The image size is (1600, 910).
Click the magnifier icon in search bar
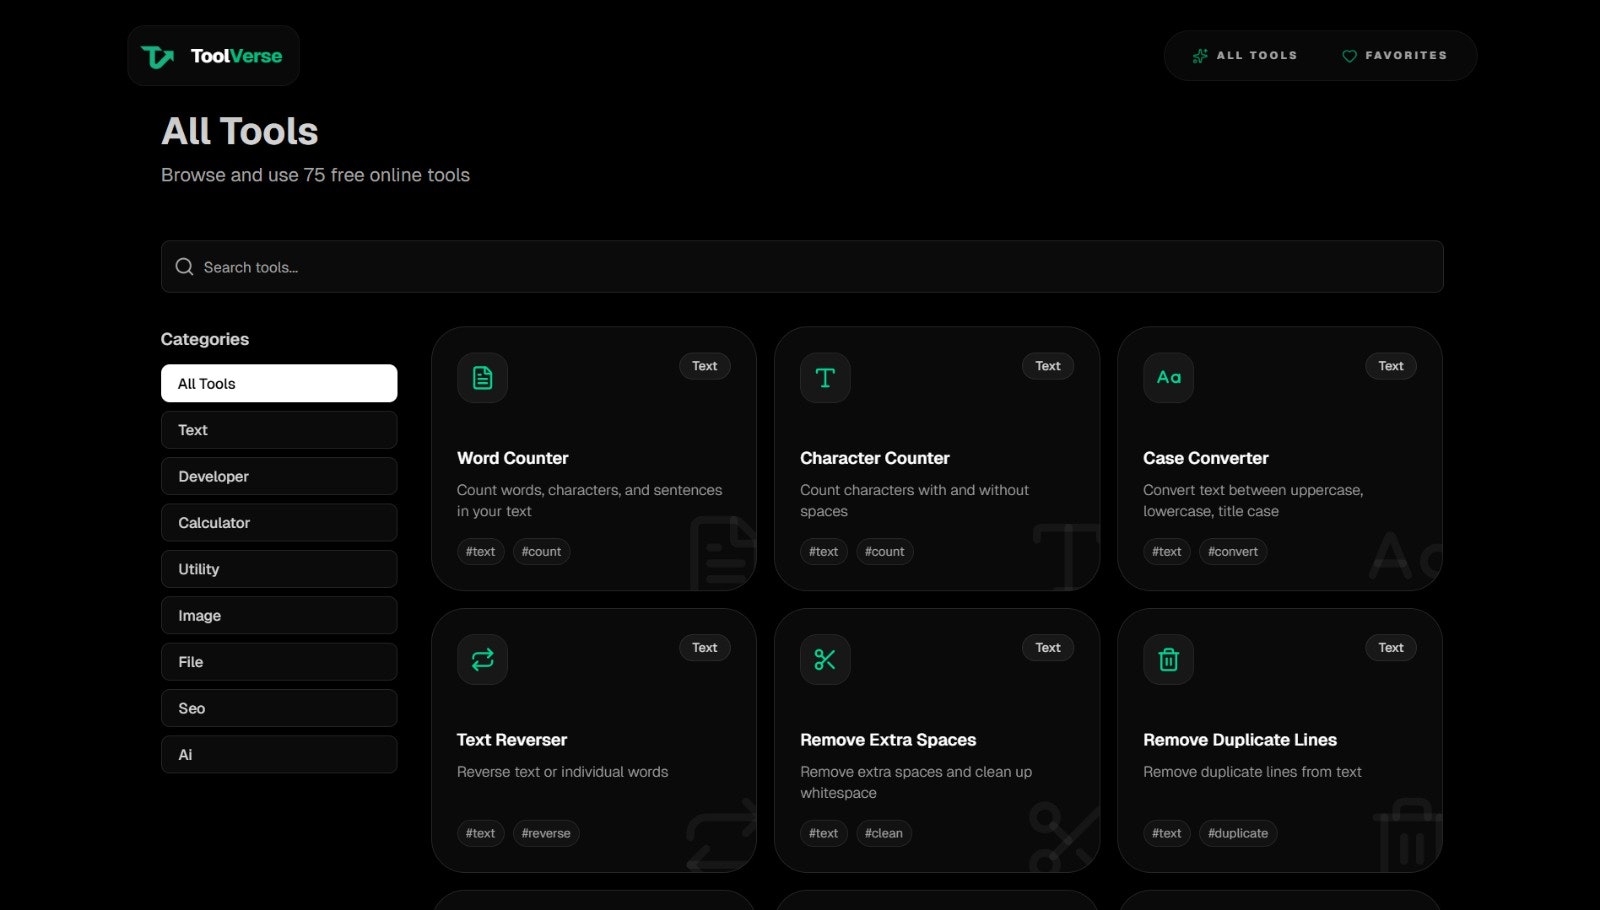click(x=184, y=267)
